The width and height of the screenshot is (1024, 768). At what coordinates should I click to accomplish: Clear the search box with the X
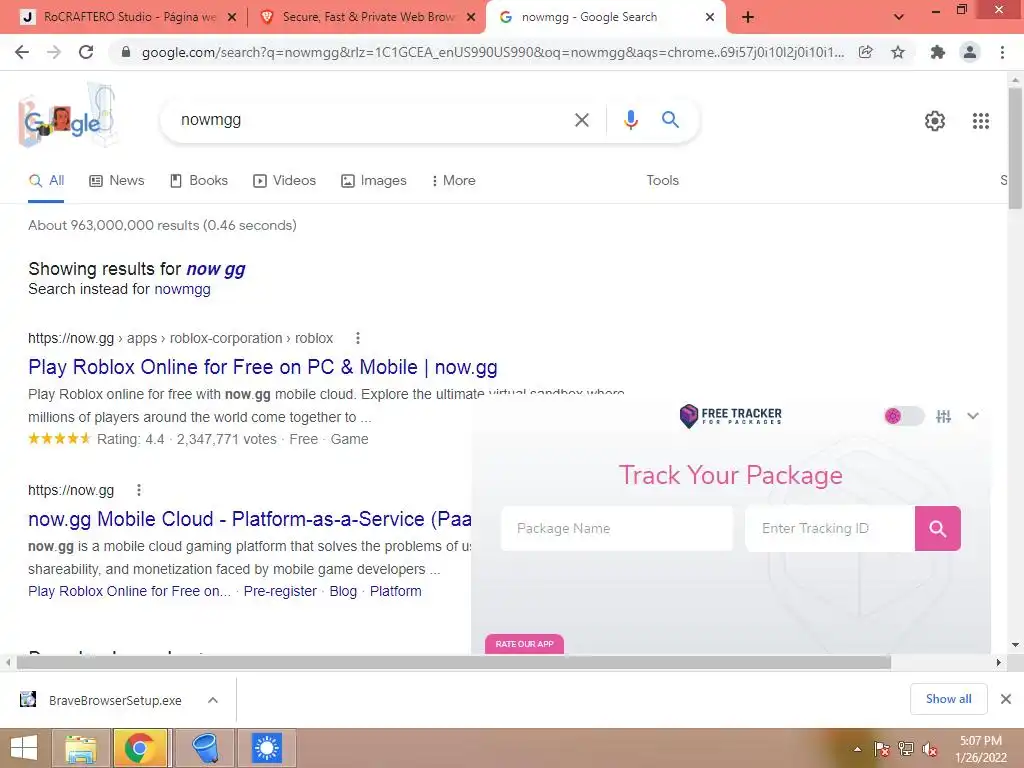(x=581, y=120)
